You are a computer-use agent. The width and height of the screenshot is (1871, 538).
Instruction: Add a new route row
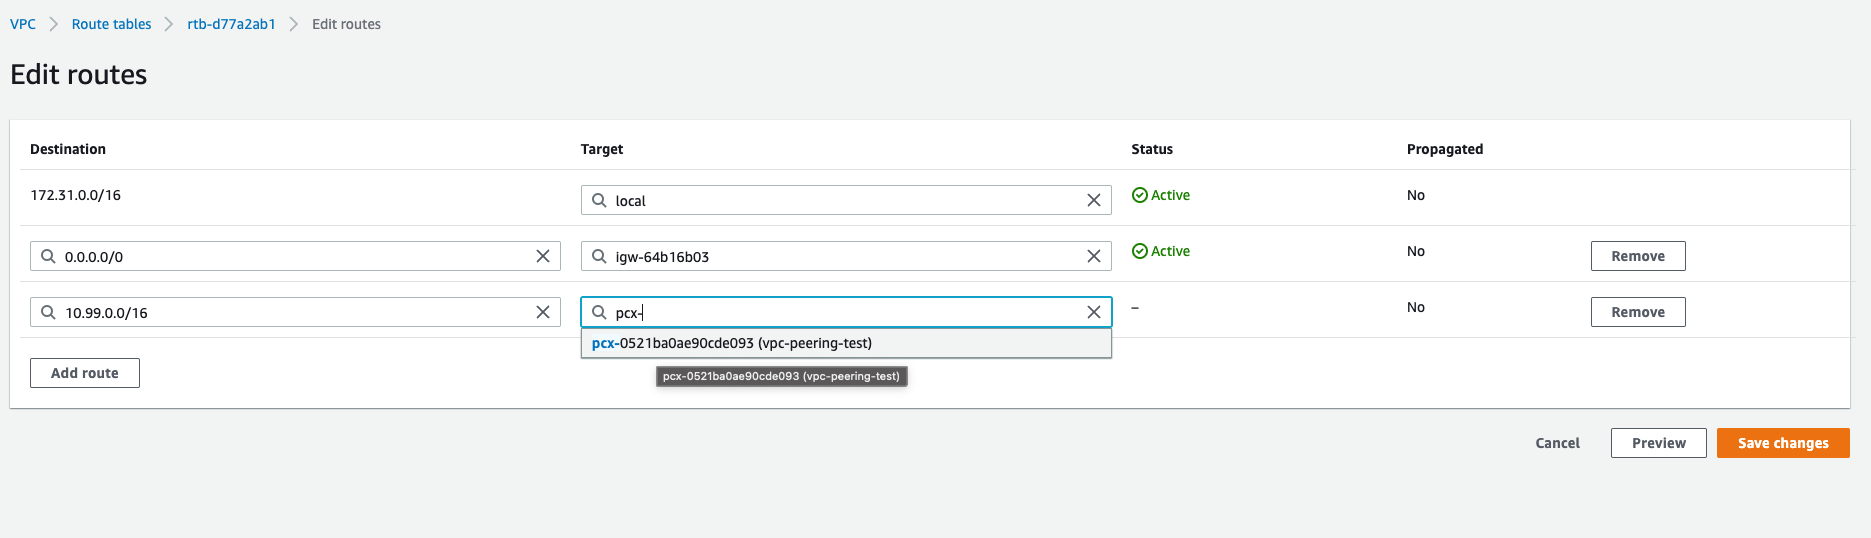point(85,373)
